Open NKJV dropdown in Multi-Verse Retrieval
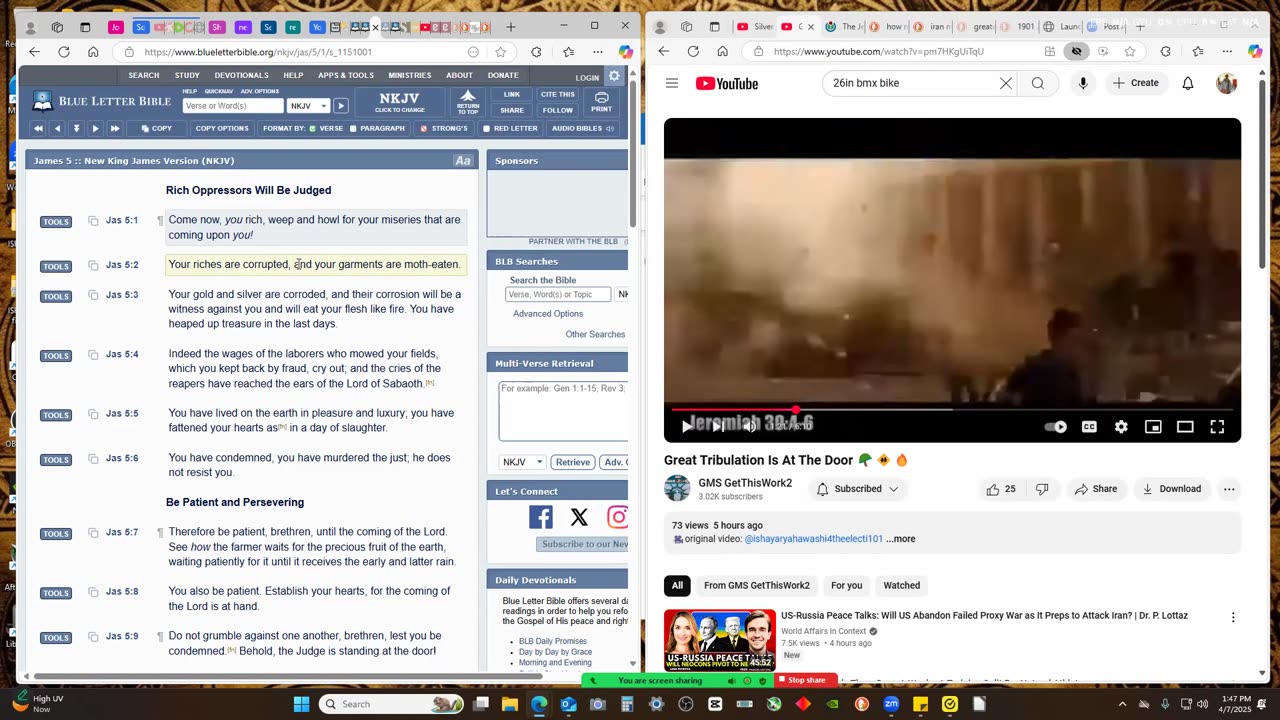 click(x=523, y=462)
